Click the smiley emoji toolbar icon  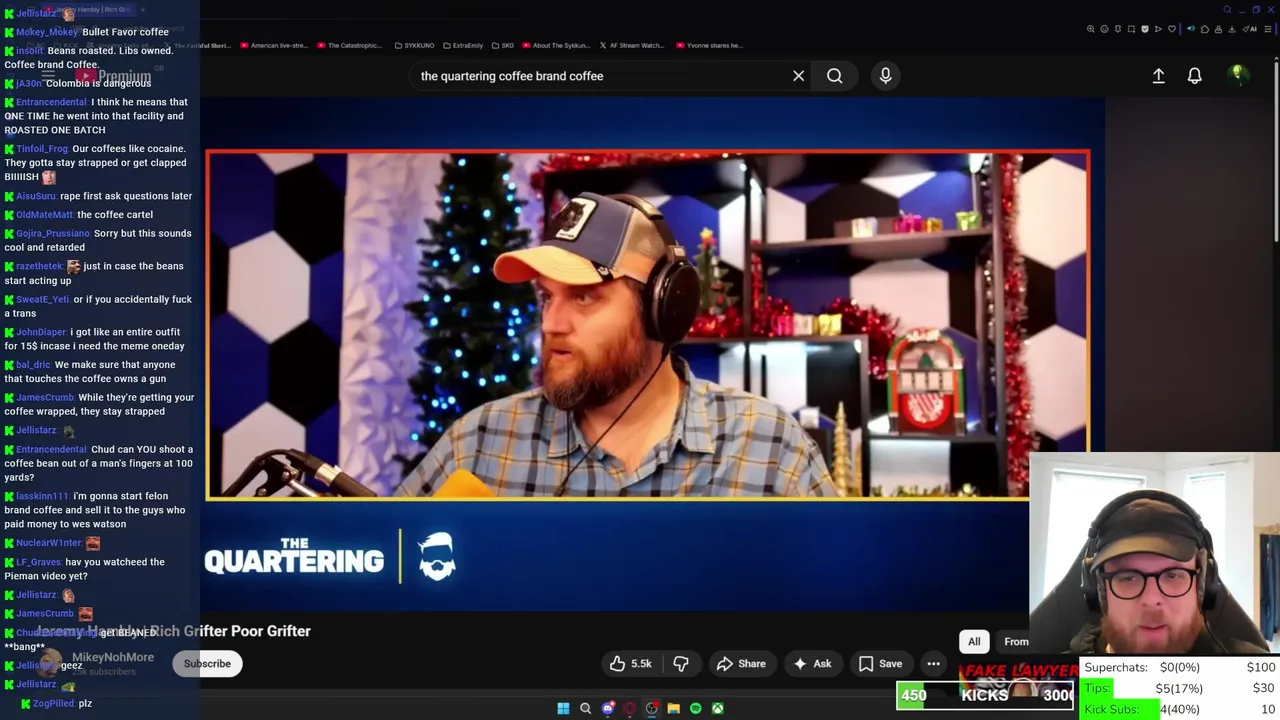pos(1104,29)
